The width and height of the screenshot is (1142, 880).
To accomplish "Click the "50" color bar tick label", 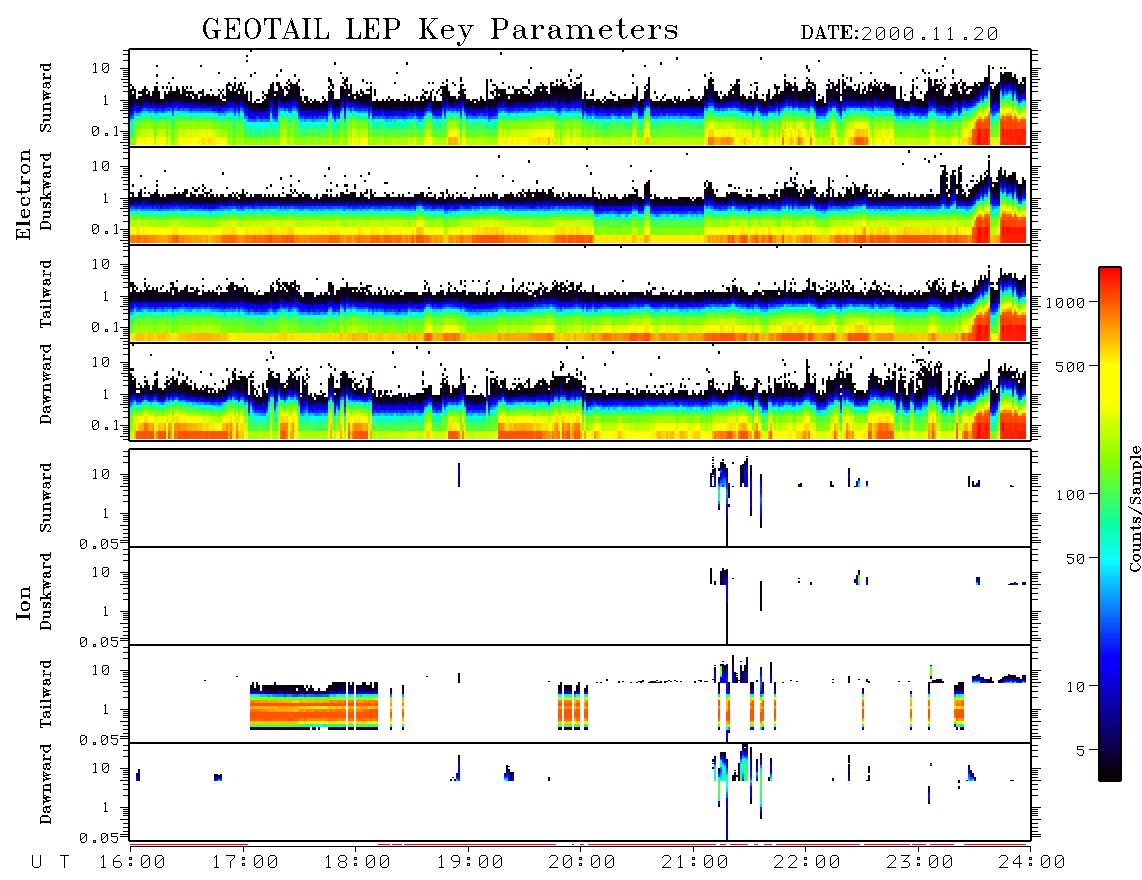I will tap(1075, 559).
